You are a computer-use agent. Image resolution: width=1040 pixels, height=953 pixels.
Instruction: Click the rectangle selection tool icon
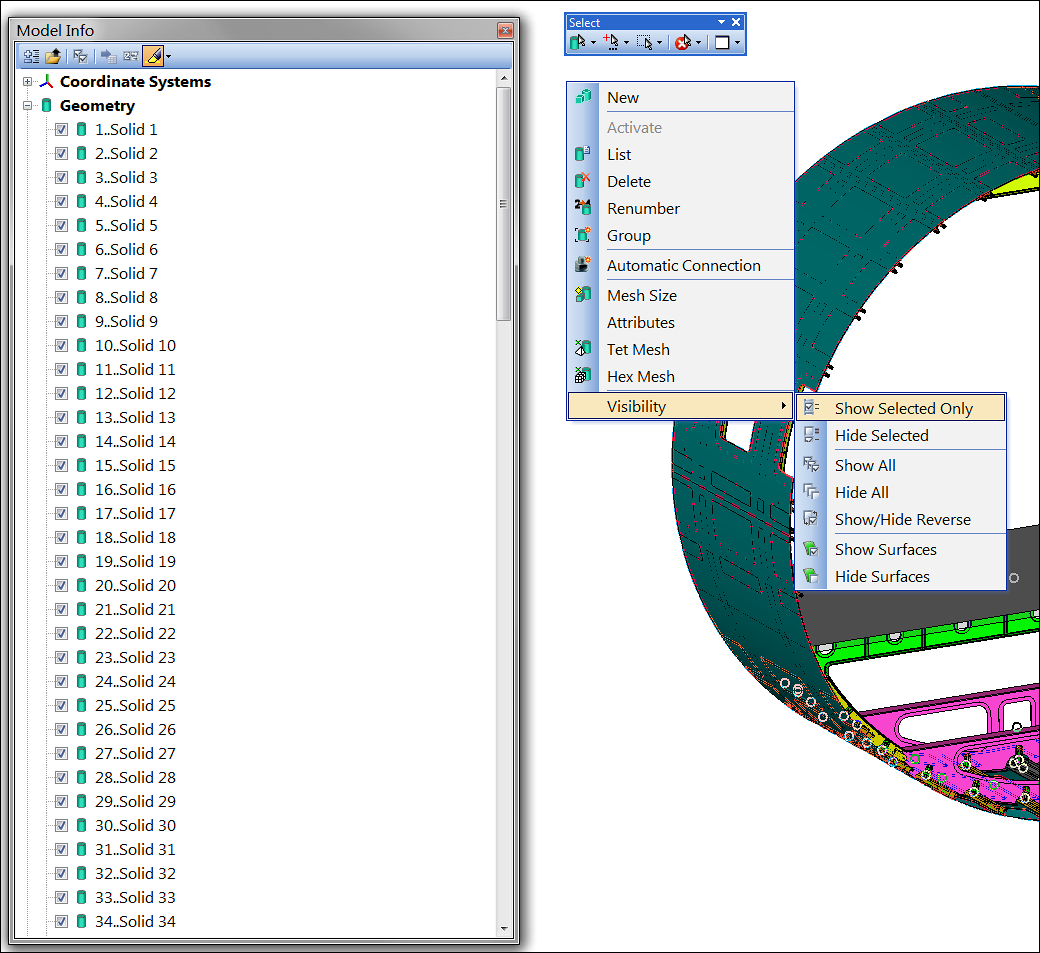tap(646, 42)
